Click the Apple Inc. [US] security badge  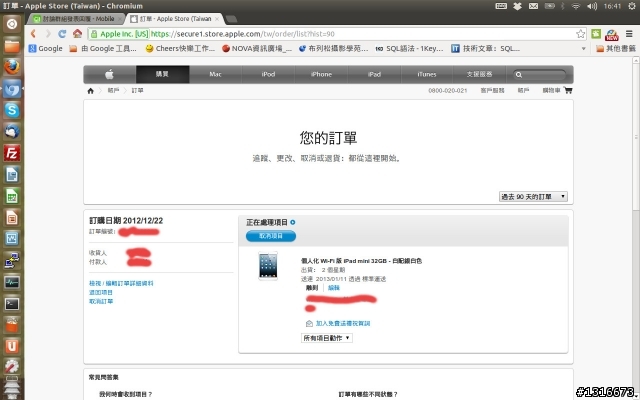119,34
